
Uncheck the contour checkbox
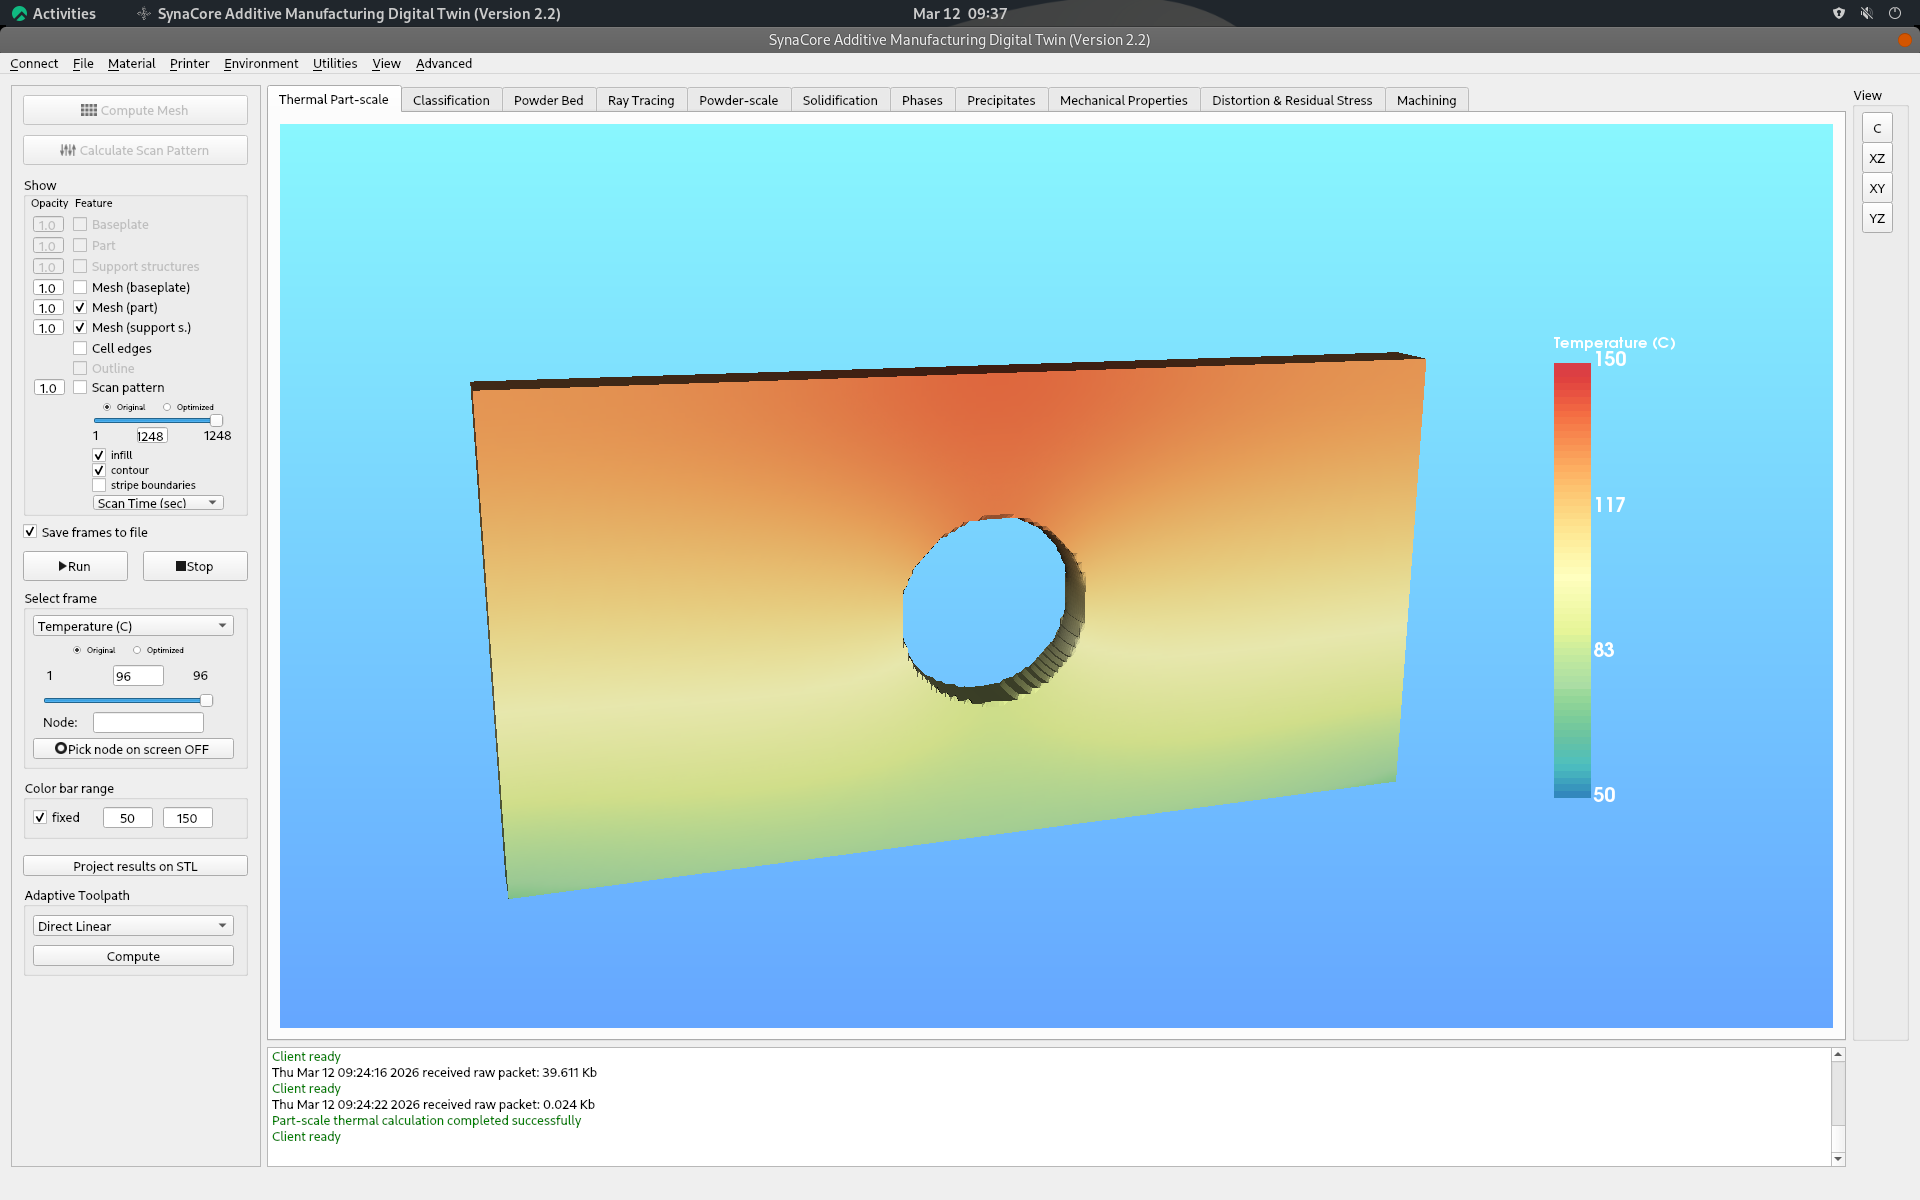(99, 470)
